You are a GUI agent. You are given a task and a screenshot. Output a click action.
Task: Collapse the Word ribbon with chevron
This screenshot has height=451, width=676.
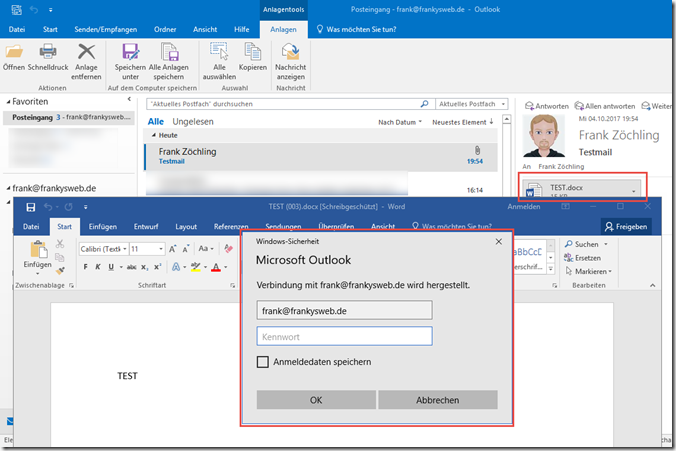(x=652, y=285)
